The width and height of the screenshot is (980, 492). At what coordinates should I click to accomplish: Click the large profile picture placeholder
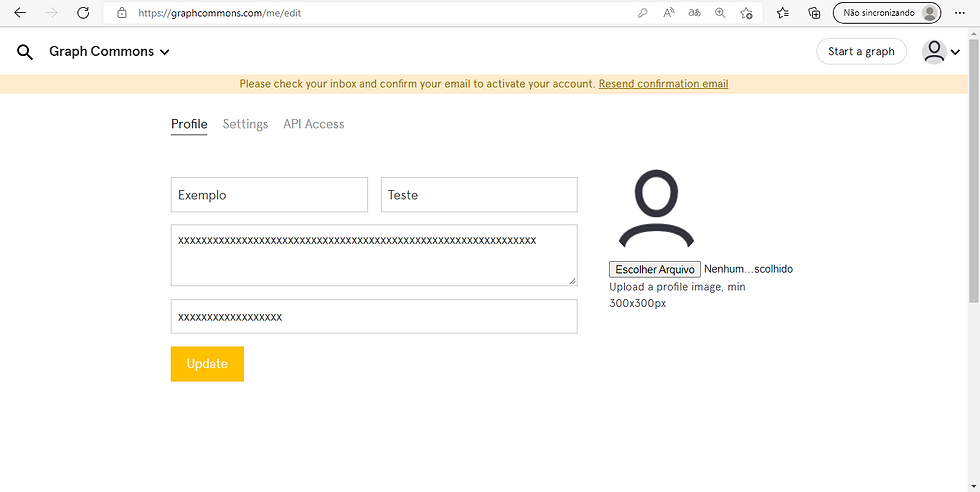(x=656, y=209)
